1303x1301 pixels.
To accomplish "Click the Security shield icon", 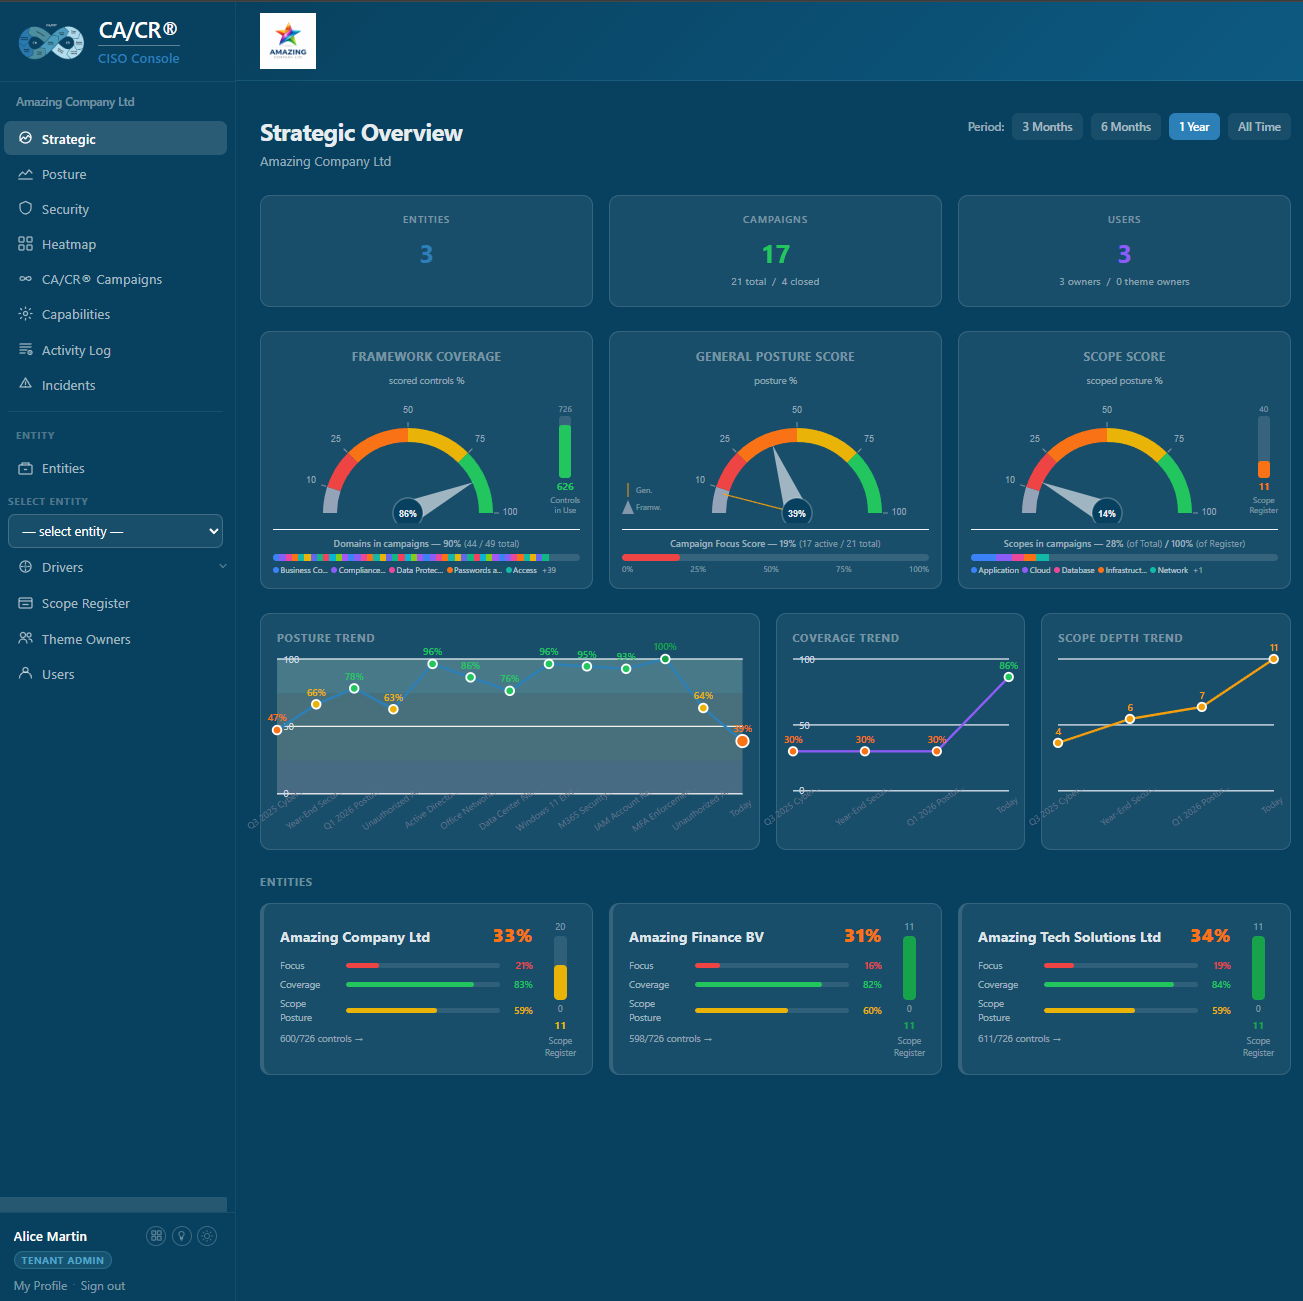I will (x=26, y=208).
